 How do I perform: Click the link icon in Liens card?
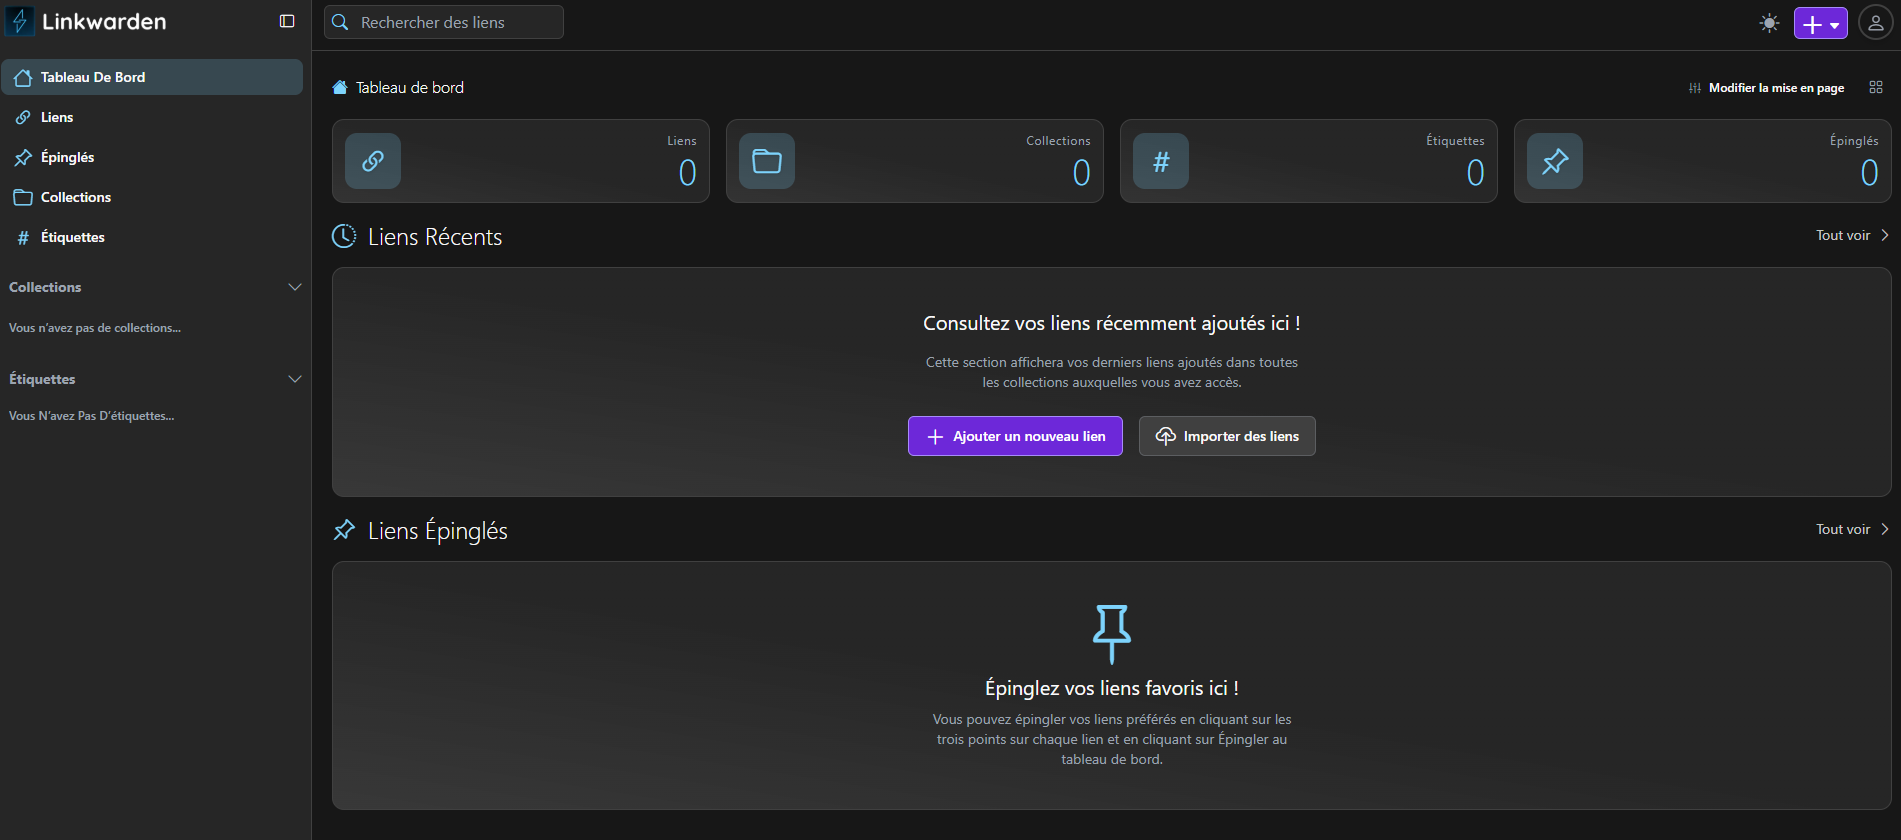point(373,161)
